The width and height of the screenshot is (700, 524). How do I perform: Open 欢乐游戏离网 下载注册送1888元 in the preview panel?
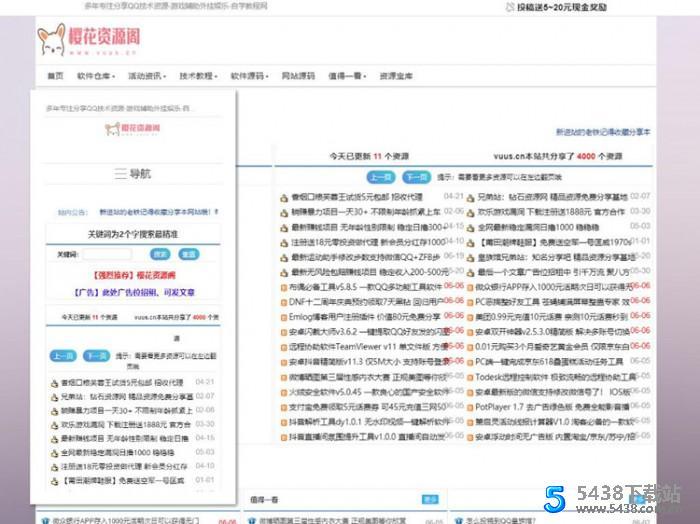click(126, 424)
